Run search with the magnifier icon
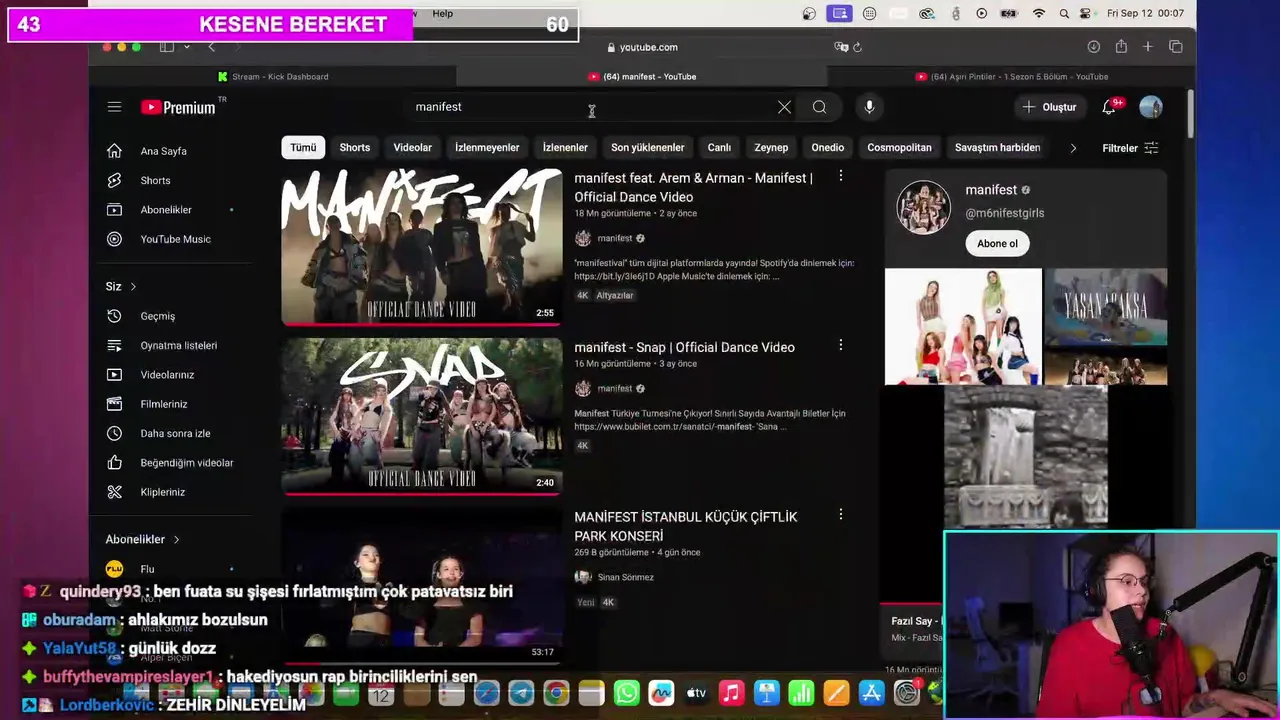 (x=819, y=107)
